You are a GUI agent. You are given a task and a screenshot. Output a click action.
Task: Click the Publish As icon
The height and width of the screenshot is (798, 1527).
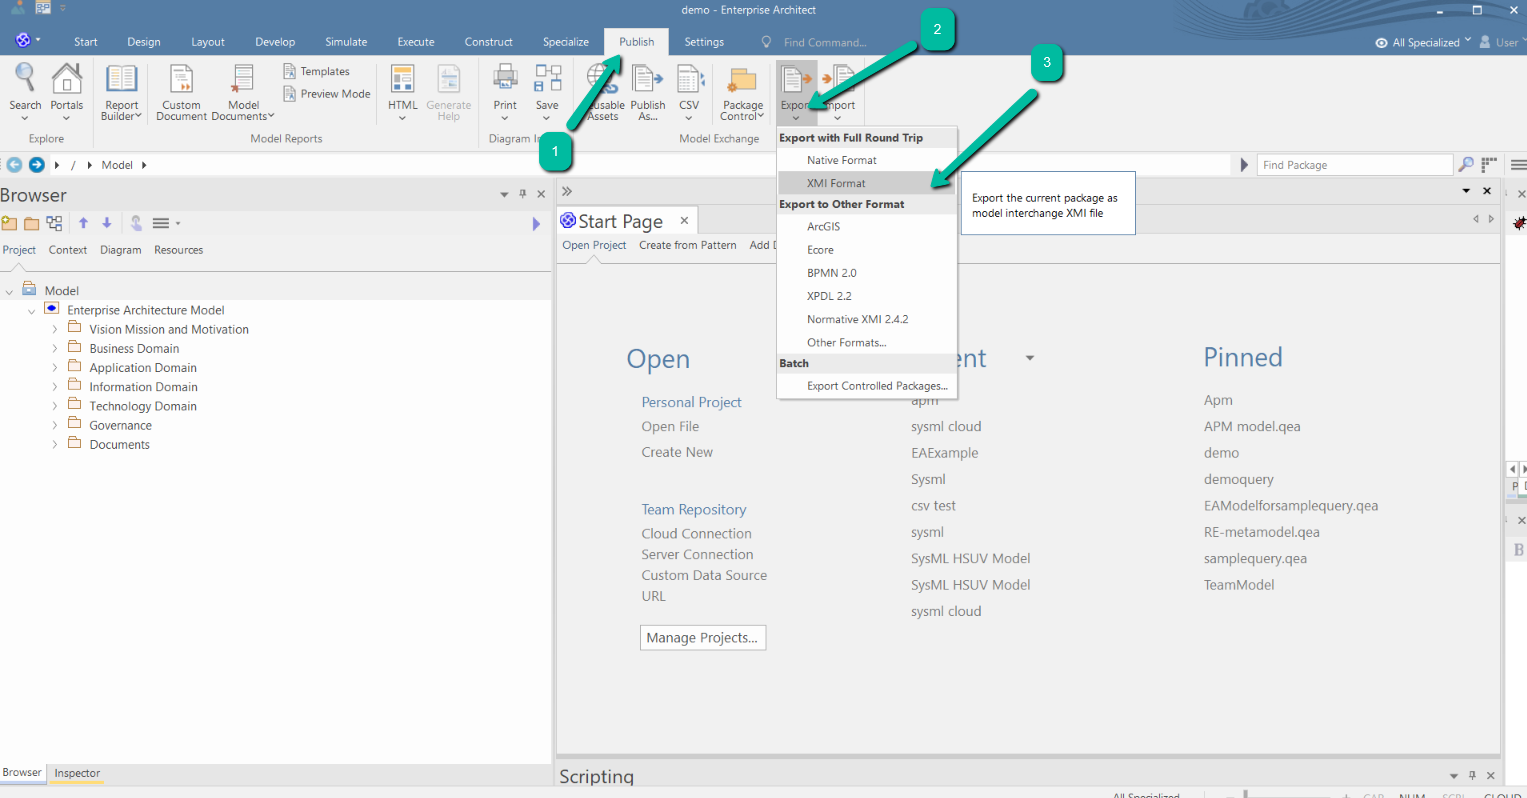(x=648, y=79)
